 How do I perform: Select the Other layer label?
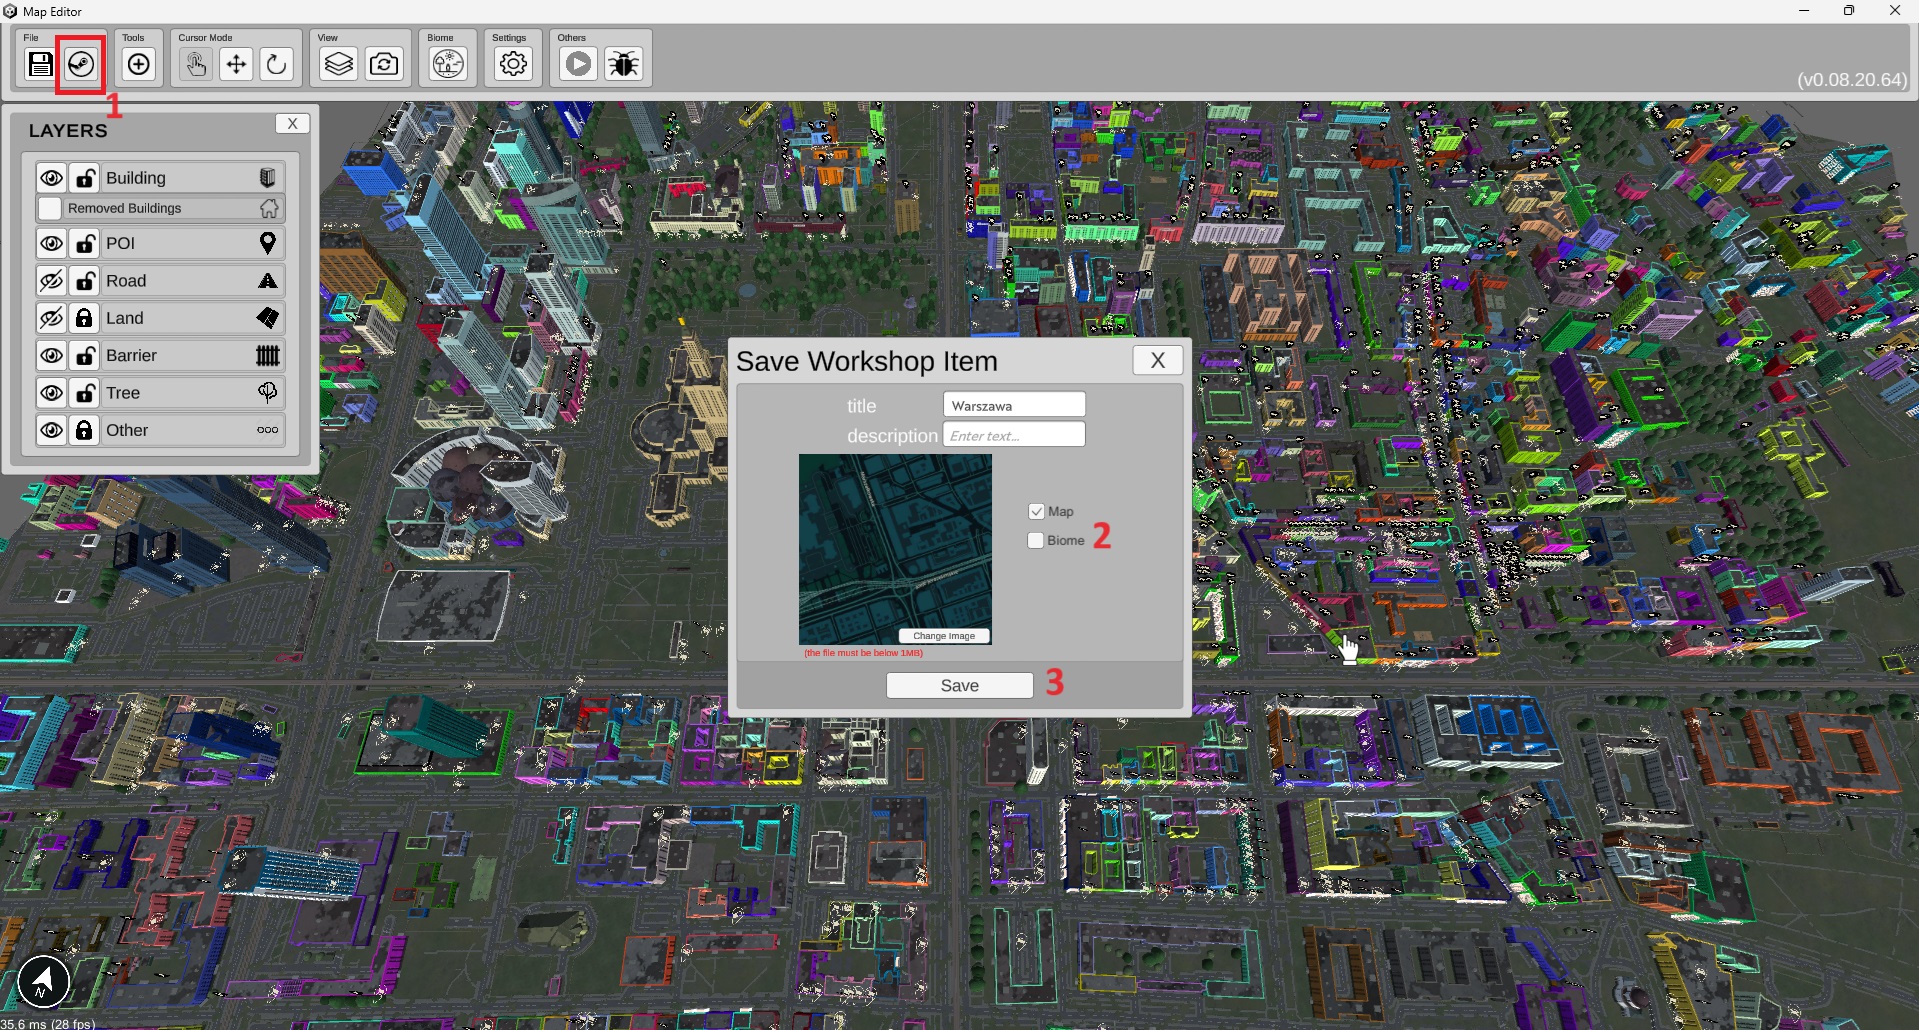[127, 430]
